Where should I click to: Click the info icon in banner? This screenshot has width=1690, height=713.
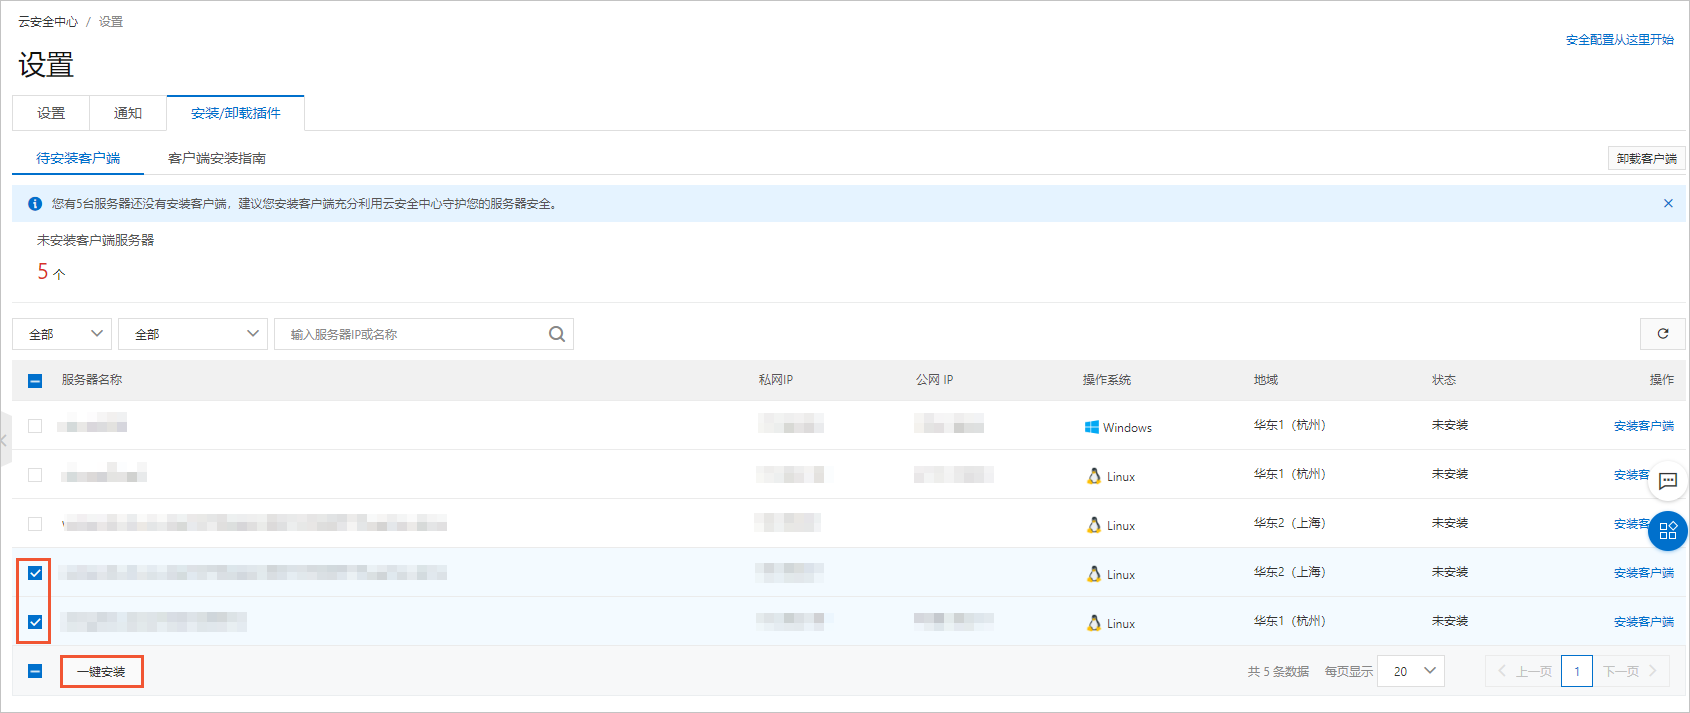point(35,204)
